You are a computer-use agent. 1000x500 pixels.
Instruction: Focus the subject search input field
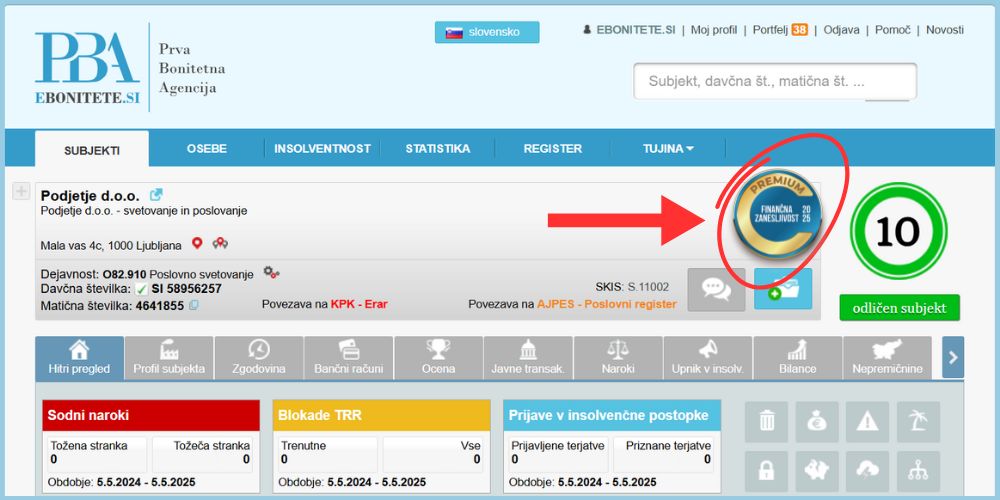(x=775, y=82)
